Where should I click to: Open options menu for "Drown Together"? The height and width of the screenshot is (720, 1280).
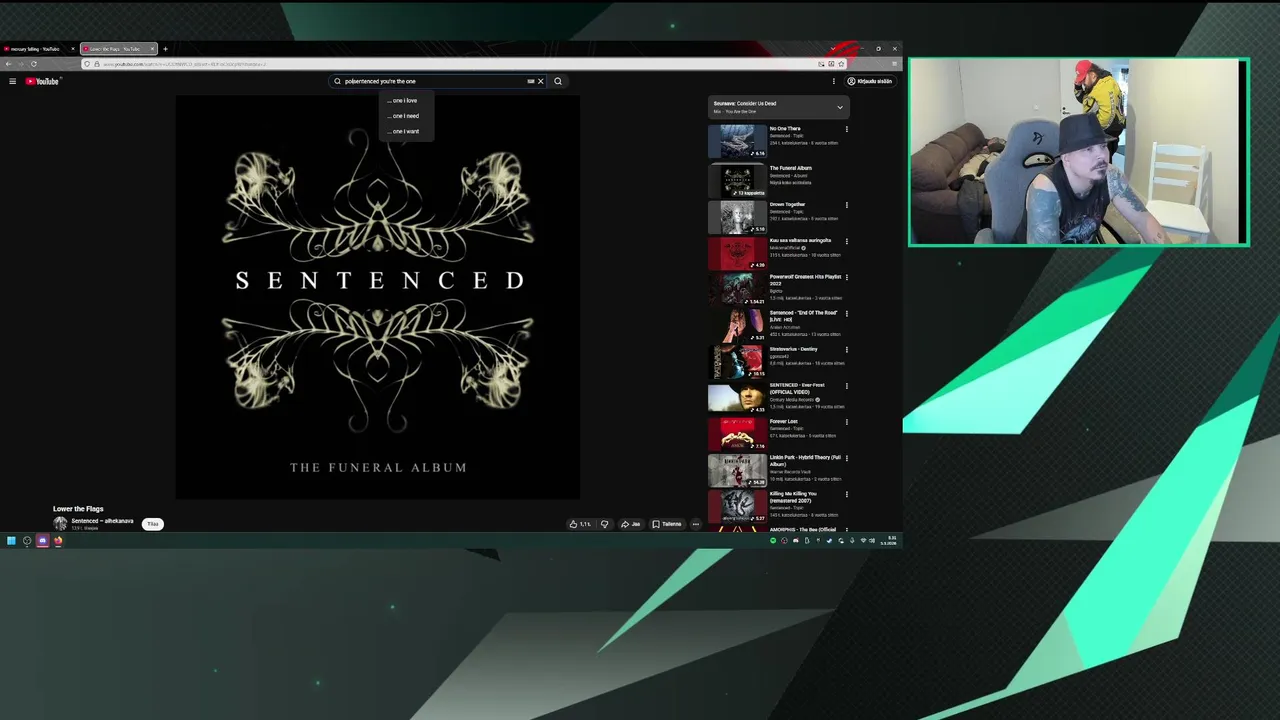tap(847, 205)
